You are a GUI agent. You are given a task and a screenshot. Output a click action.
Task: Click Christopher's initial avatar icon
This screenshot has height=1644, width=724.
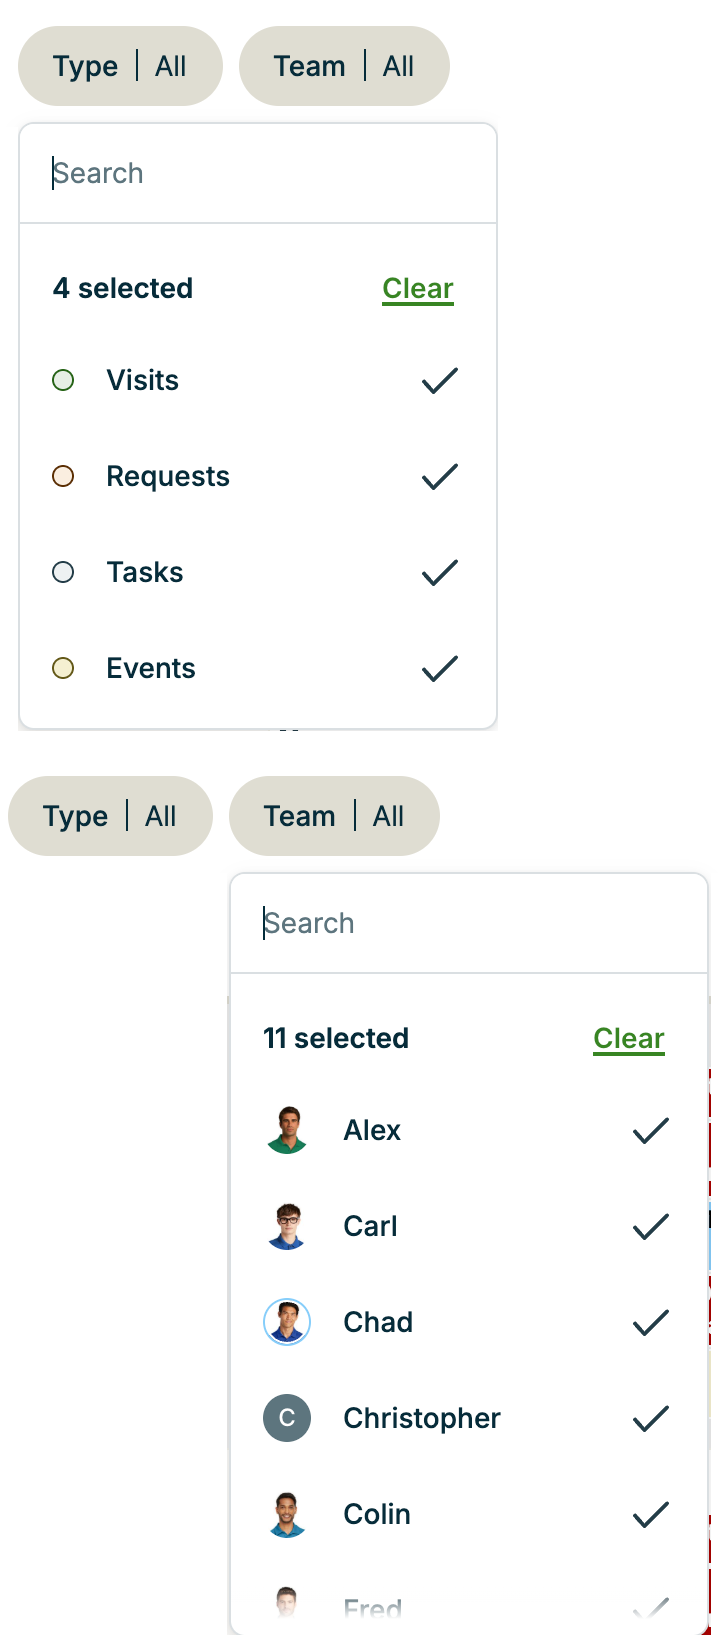click(x=287, y=1418)
